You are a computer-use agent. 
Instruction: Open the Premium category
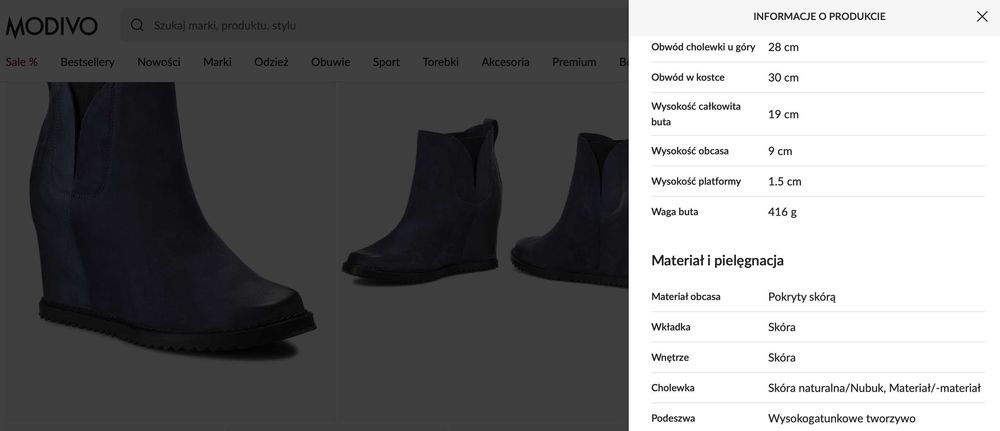coord(574,62)
